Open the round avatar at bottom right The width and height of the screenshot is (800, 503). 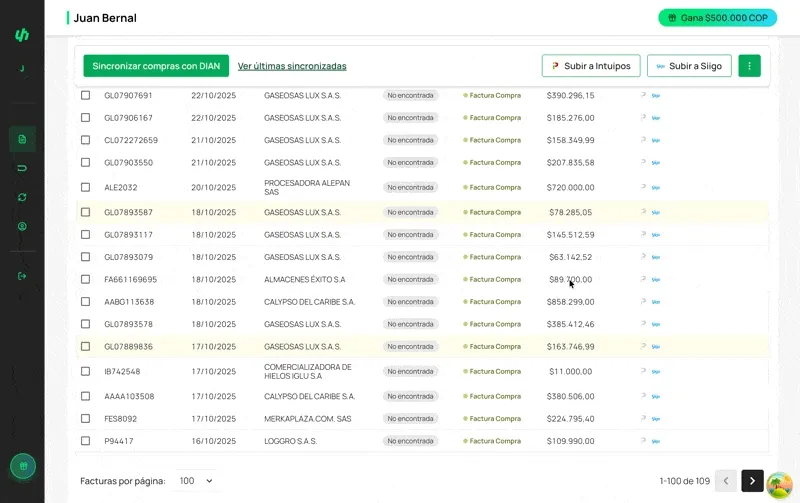point(779,486)
